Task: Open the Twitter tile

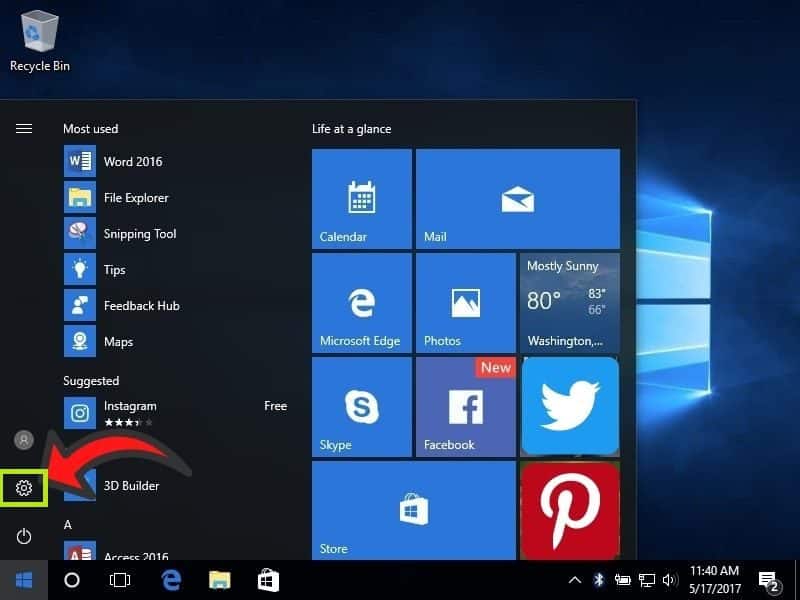Action: 570,407
